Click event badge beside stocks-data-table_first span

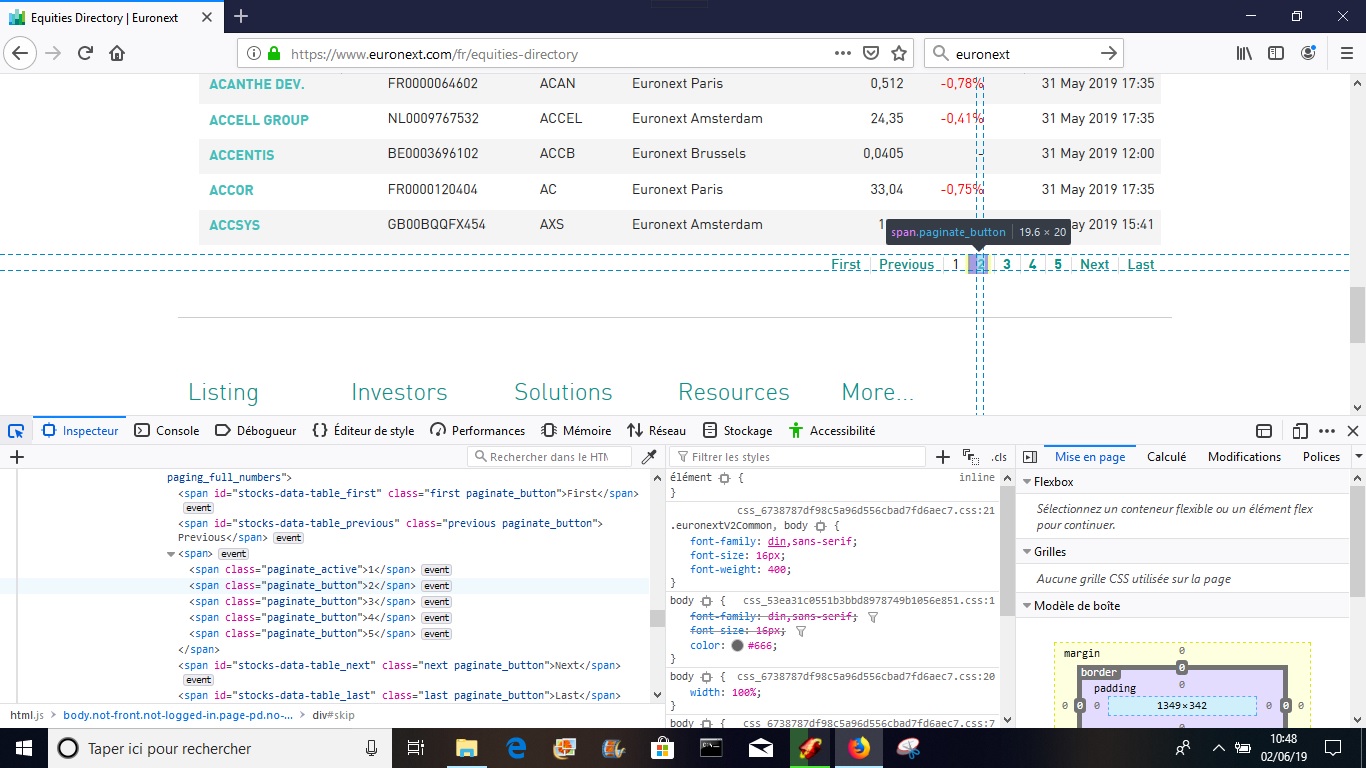tap(198, 508)
